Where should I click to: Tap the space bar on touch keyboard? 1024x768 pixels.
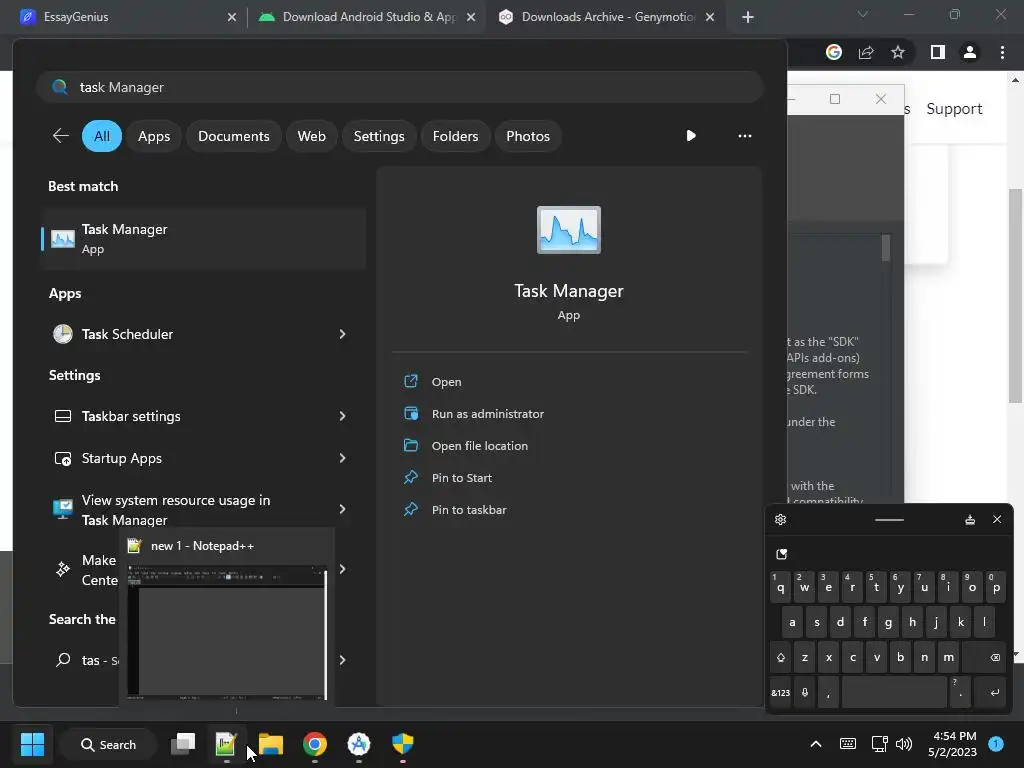pyautogui.click(x=894, y=693)
